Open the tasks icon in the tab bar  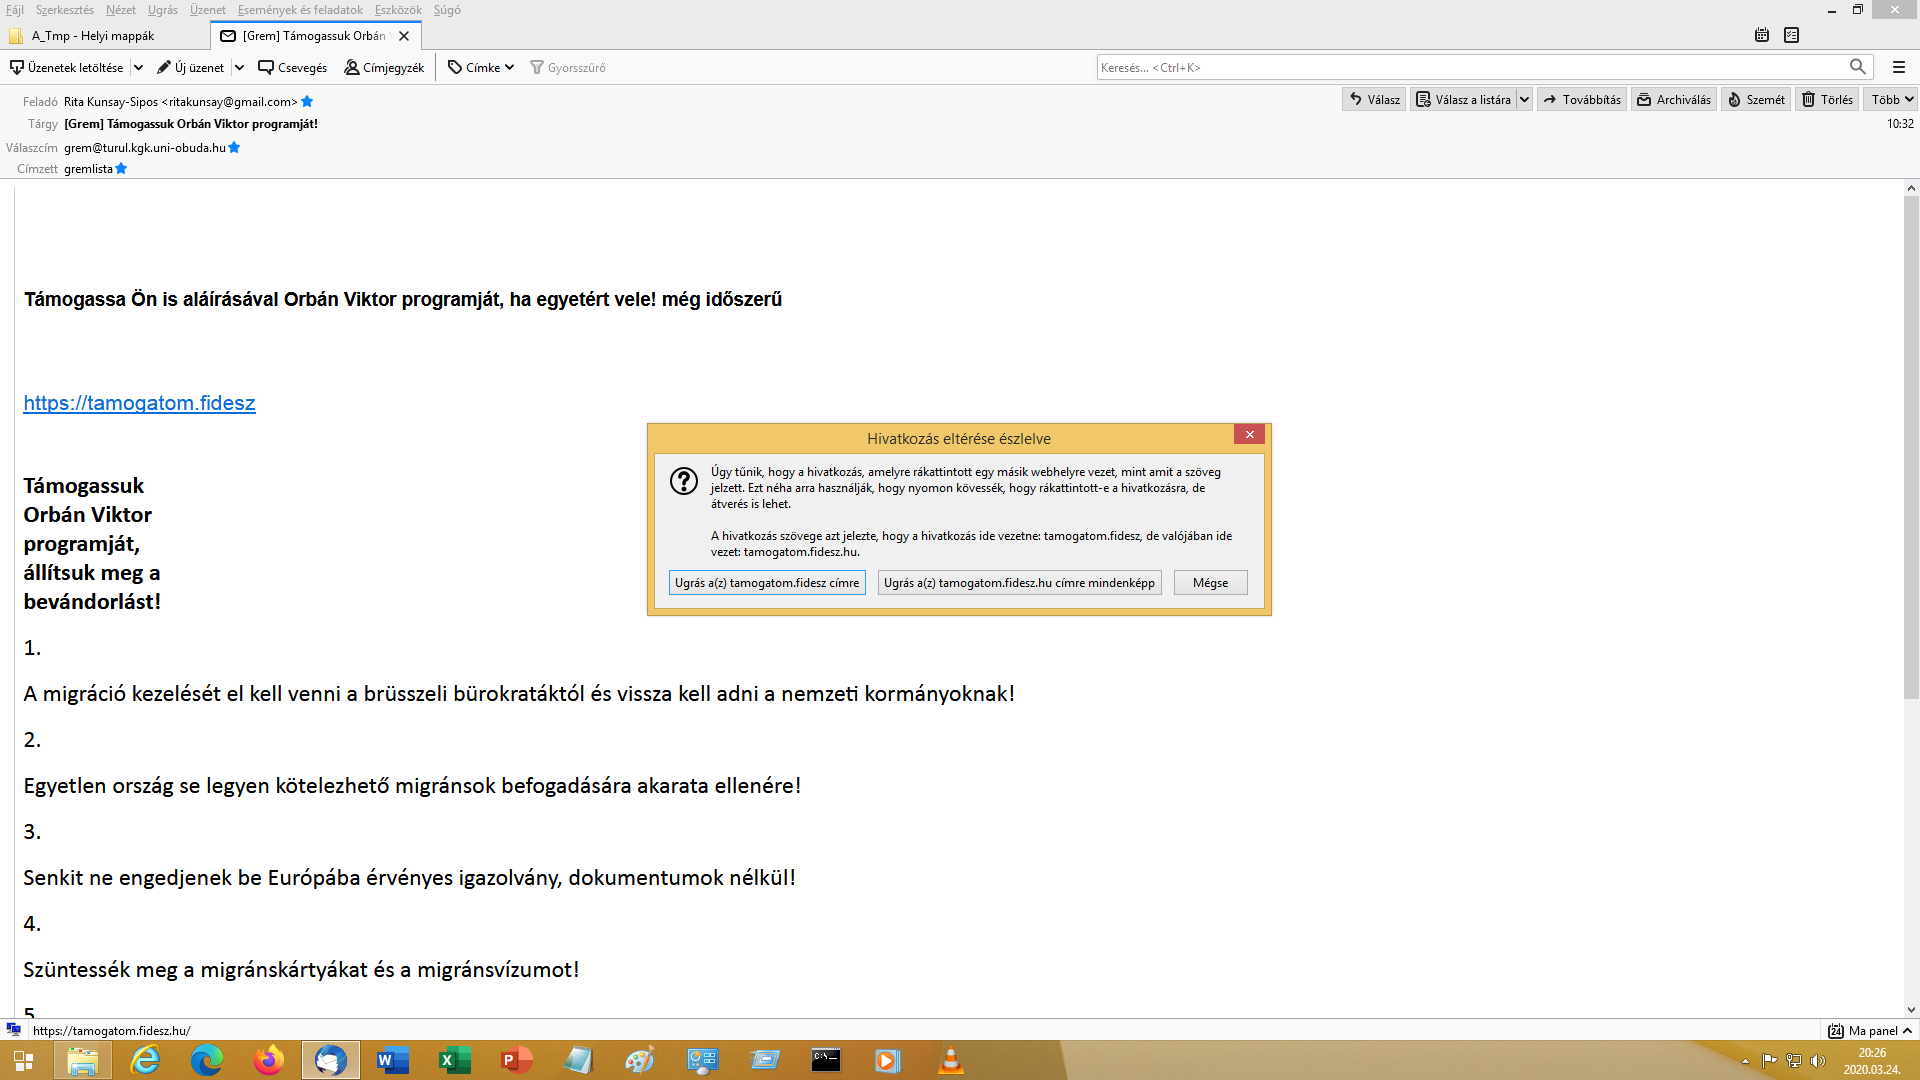click(x=1791, y=35)
